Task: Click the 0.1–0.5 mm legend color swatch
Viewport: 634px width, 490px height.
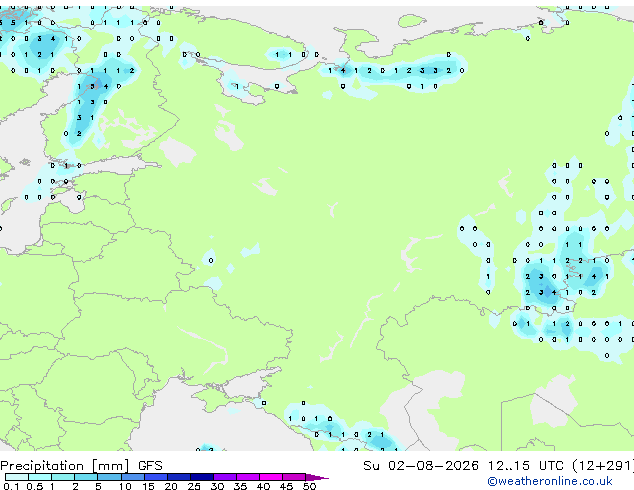Action: point(17,477)
